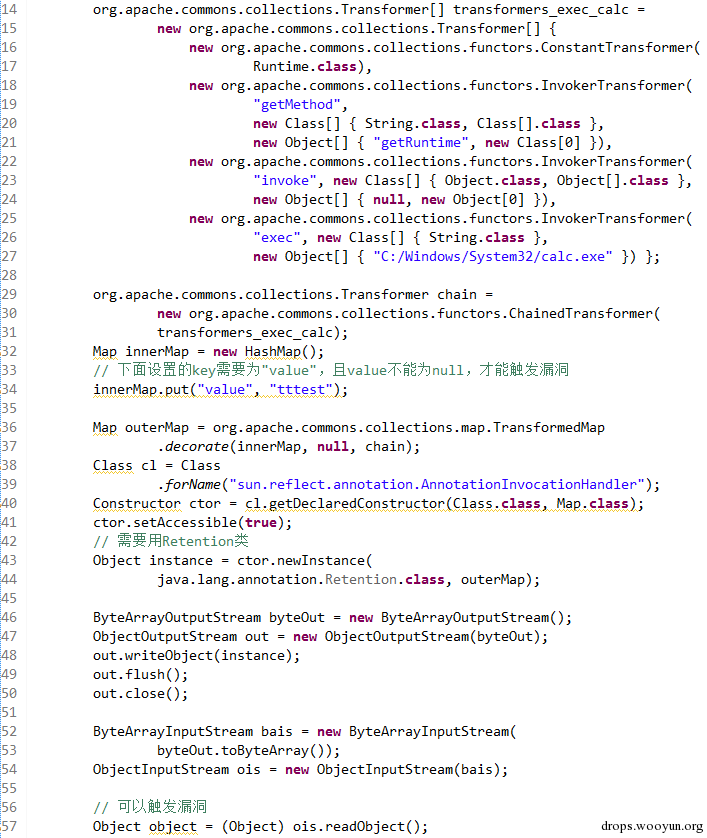Click the "invoke" string on line 23
Image resolution: width=707 pixels, height=838 pixels.
285,181
